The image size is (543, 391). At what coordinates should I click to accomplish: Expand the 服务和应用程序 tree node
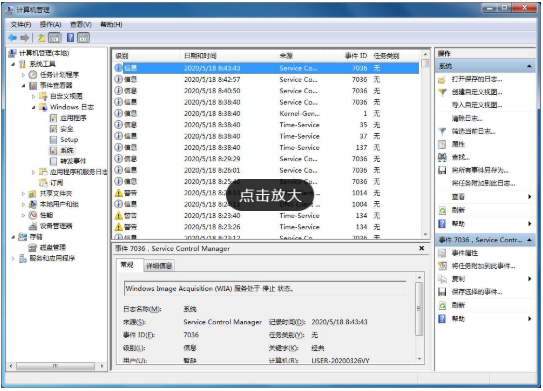coord(13,258)
